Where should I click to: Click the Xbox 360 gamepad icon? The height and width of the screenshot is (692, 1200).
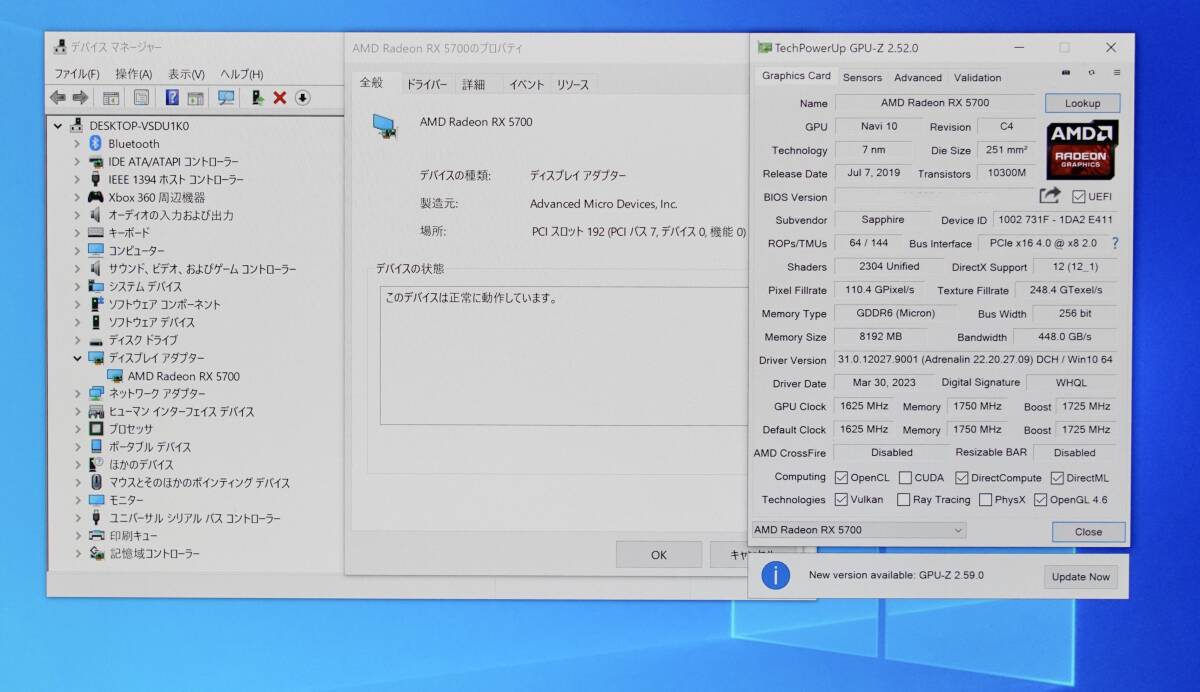coord(96,197)
